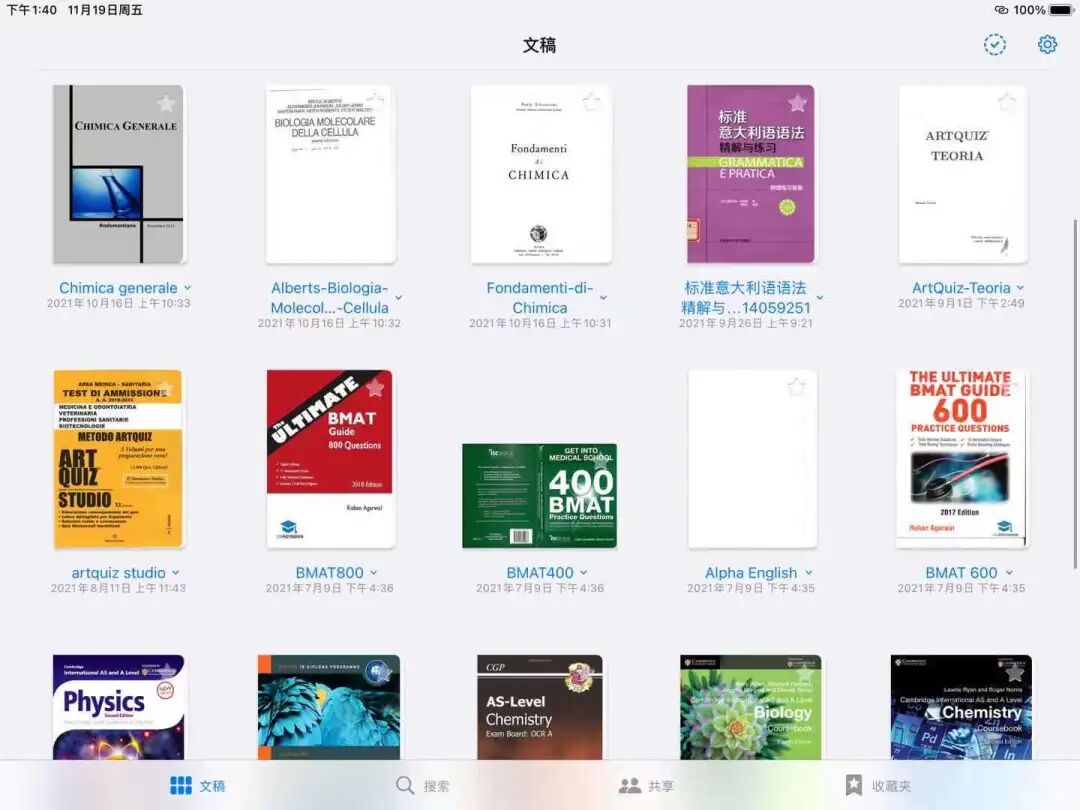Expand options chevron next to ArtQuiz-Teoria
The image size is (1080, 810).
1020,288
